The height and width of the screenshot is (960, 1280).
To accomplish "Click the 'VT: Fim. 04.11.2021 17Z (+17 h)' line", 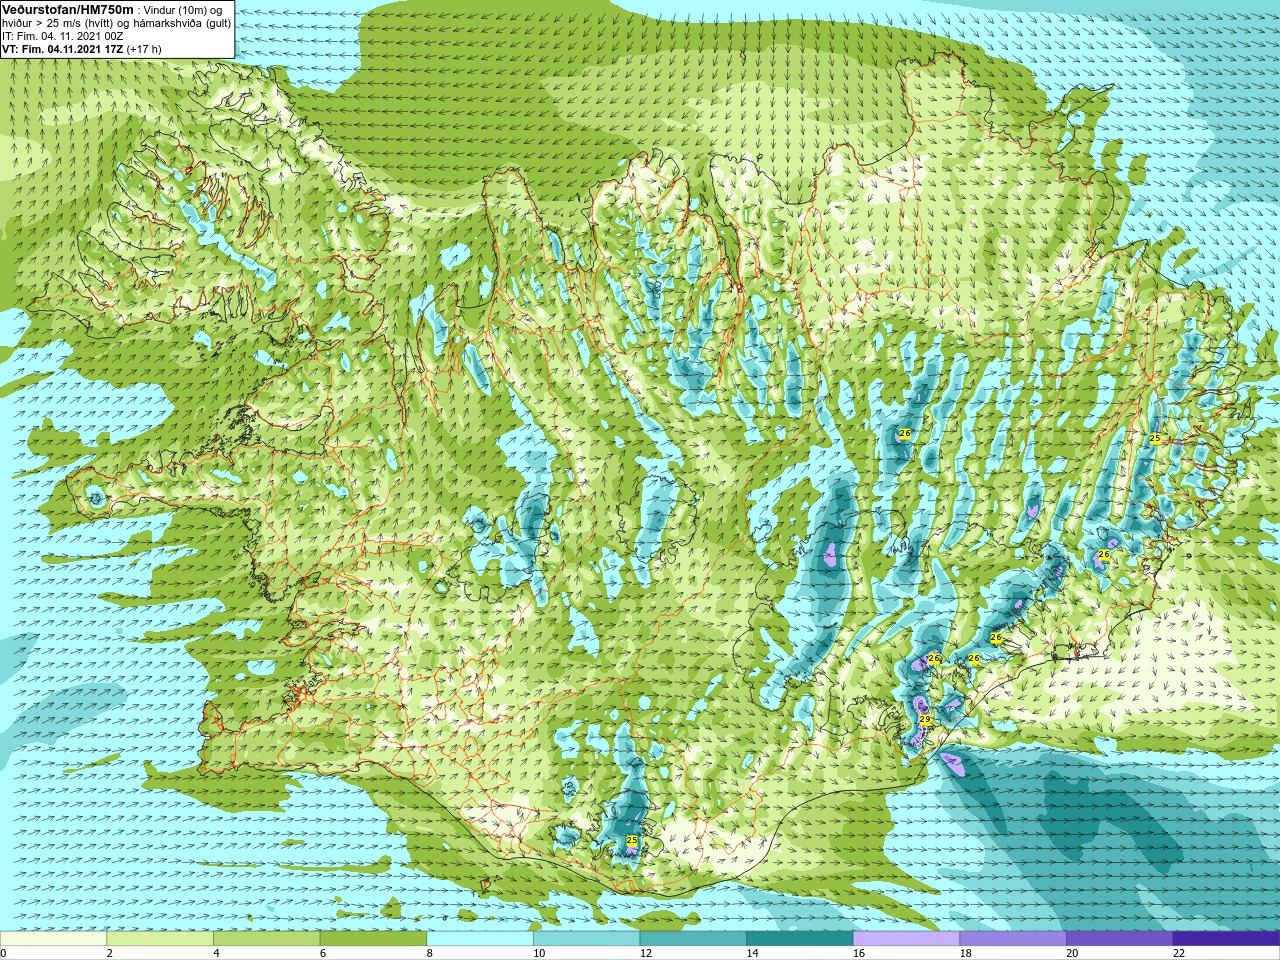I will pos(82,49).
